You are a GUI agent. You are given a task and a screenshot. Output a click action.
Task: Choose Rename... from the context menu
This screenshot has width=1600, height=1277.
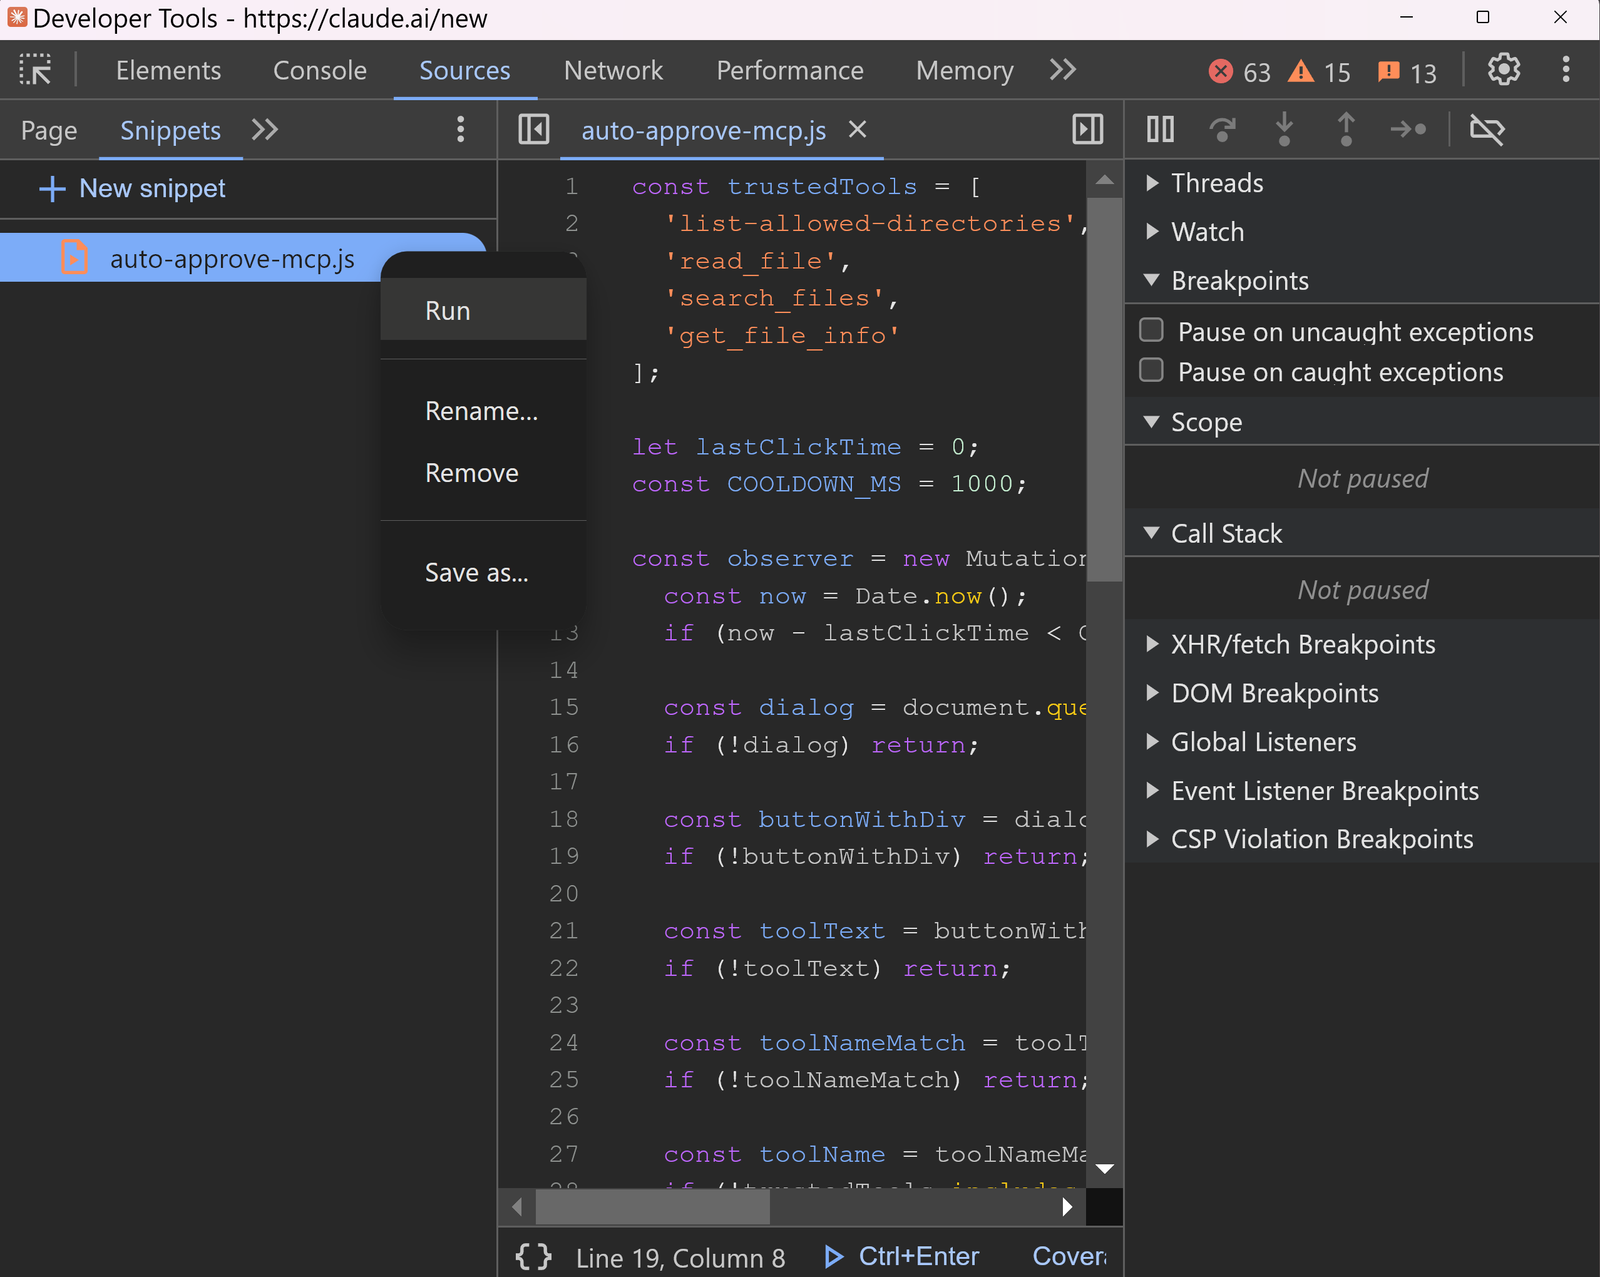(483, 411)
